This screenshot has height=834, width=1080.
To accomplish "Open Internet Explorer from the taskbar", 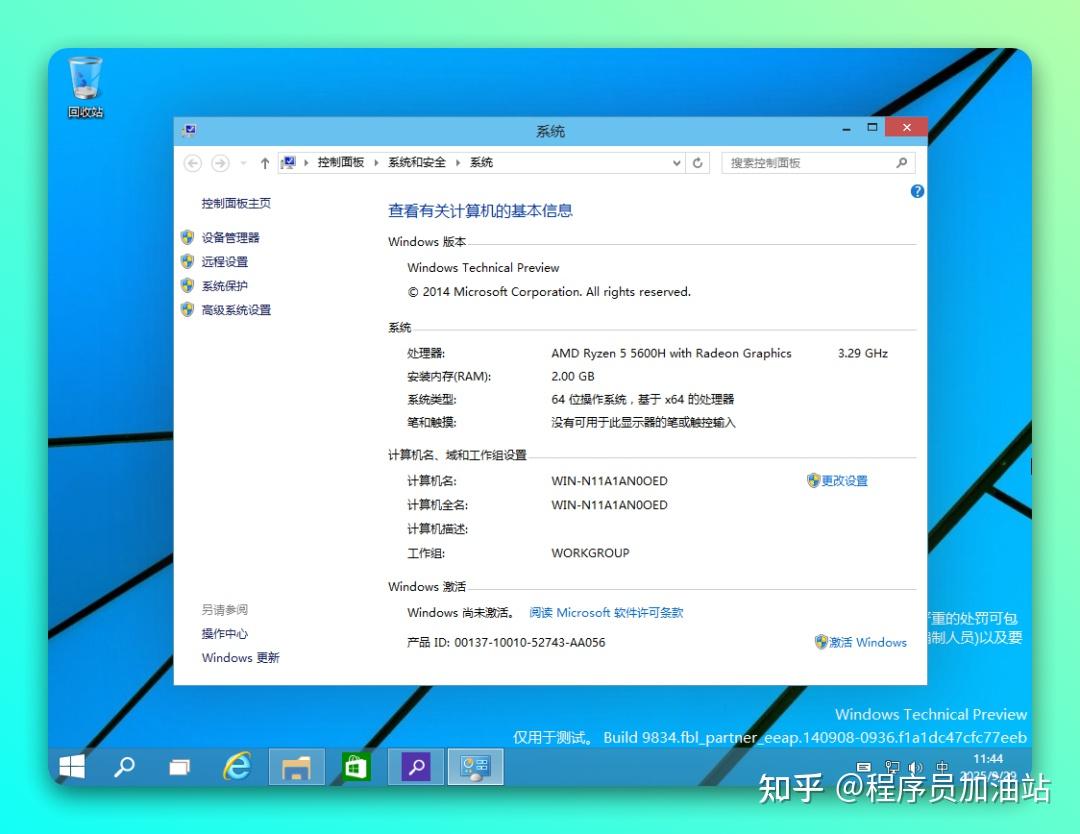I will pyautogui.click(x=237, y=767).
